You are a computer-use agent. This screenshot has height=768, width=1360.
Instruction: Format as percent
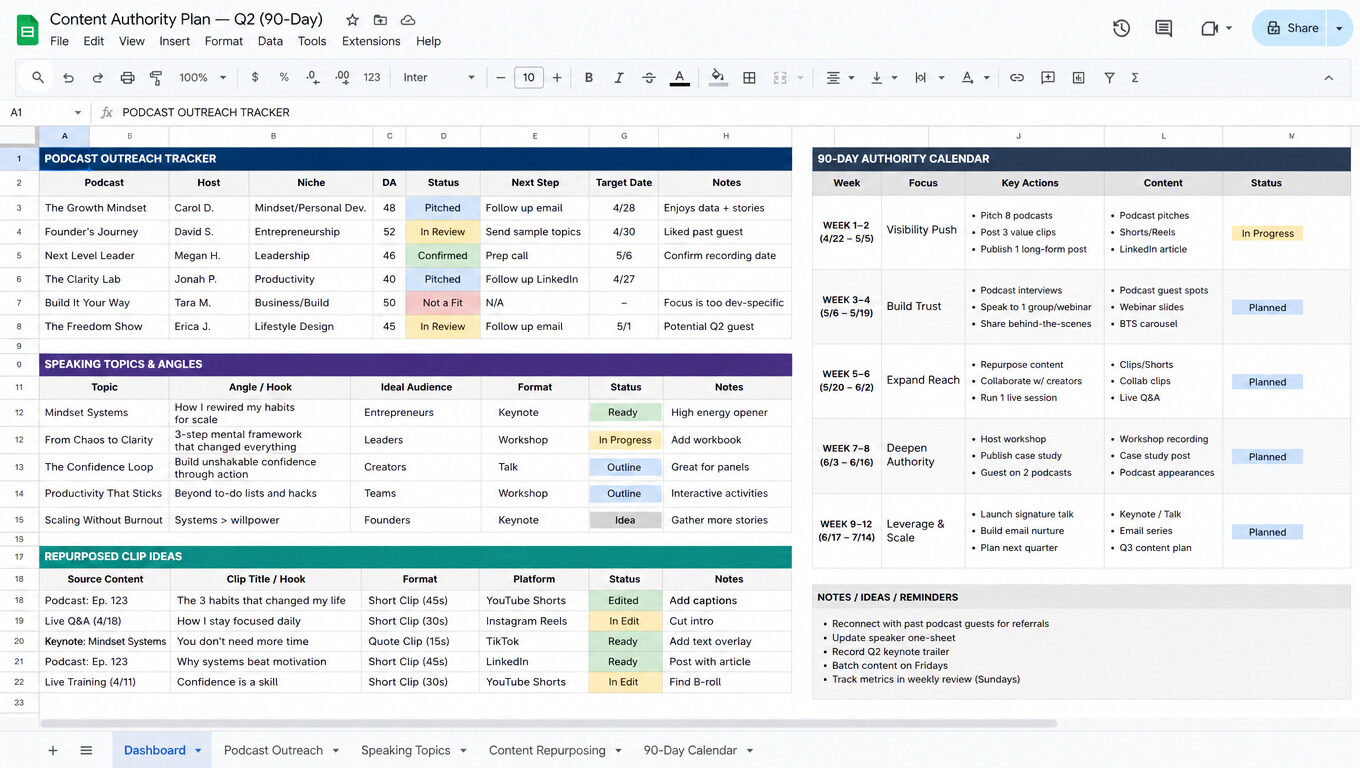284,77
